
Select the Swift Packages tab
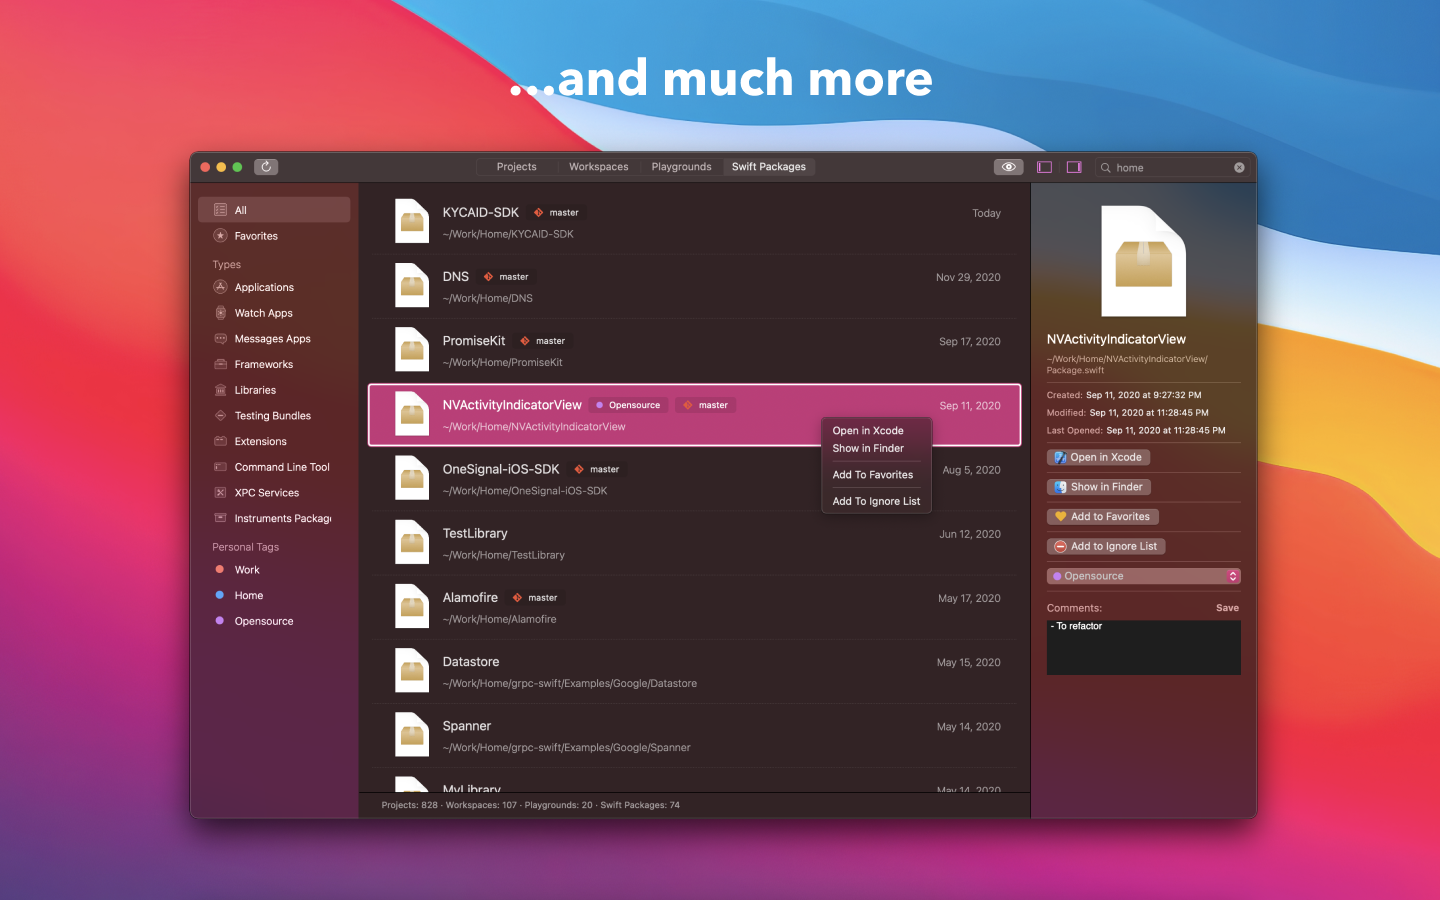pos(769,167)
